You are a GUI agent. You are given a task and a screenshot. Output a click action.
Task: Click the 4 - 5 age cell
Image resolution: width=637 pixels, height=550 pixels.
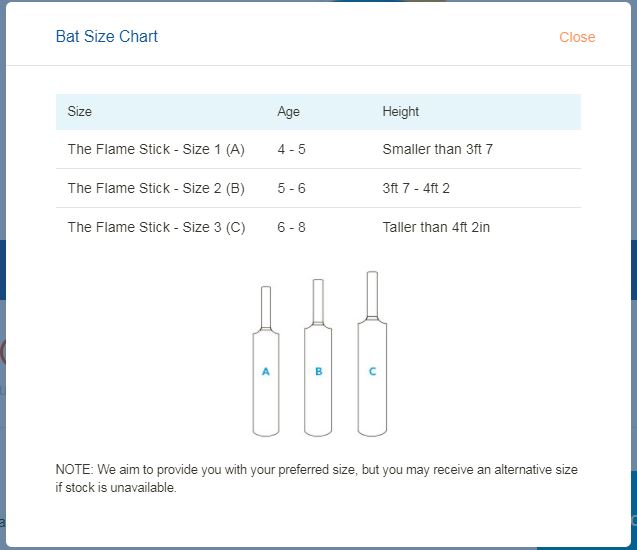291,150
